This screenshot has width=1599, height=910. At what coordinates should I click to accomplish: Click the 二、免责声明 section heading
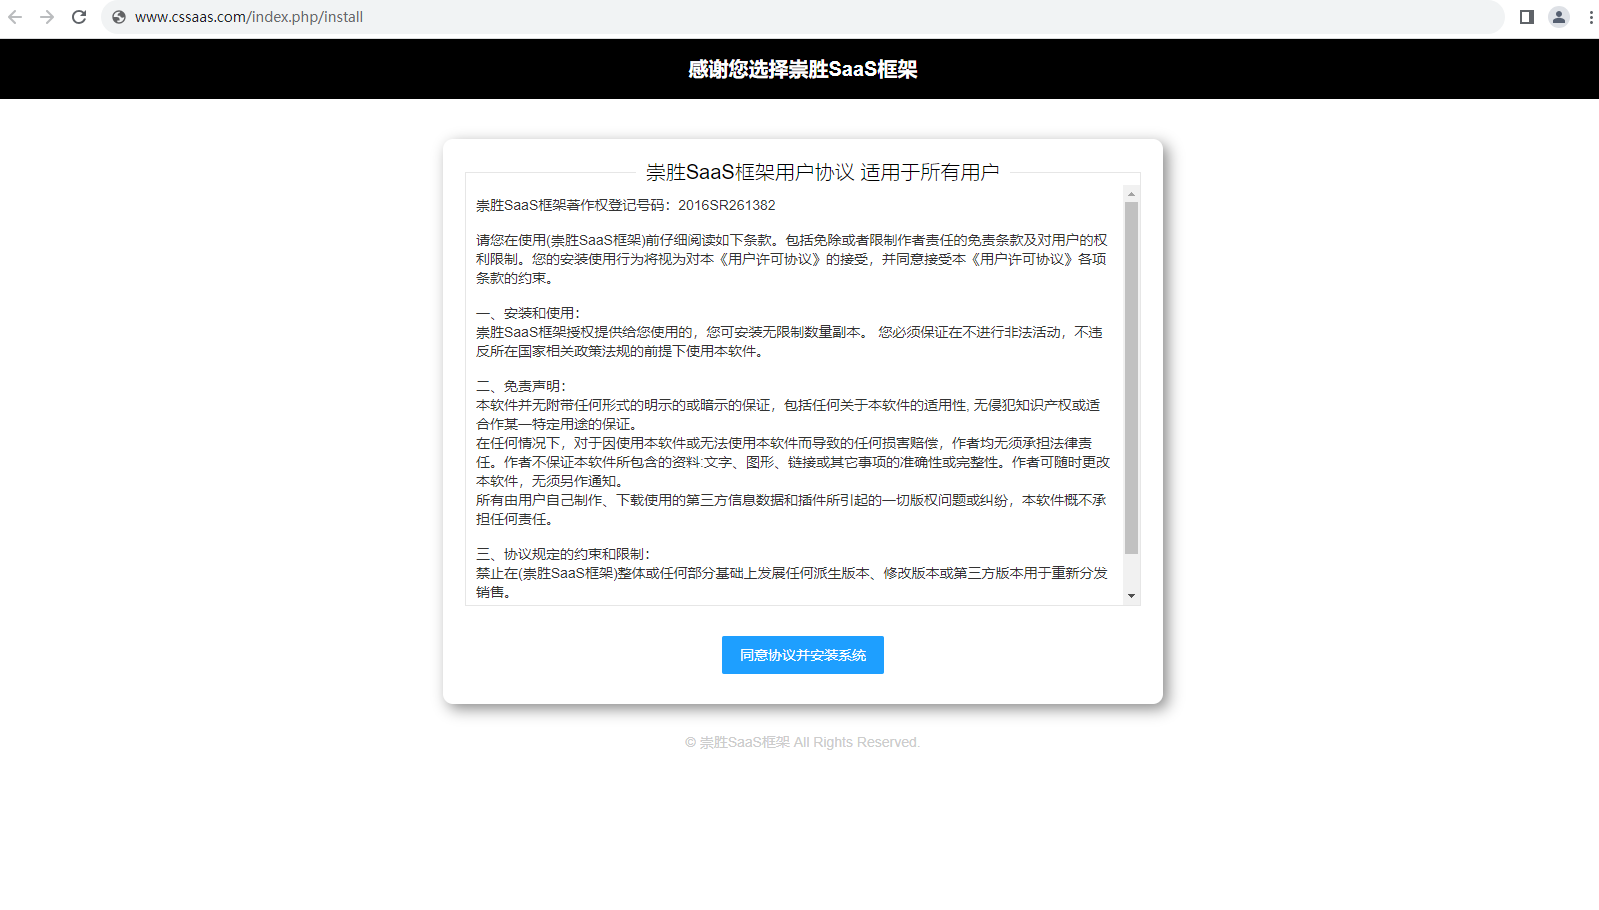pyautogui.click(x=521, y=386)
